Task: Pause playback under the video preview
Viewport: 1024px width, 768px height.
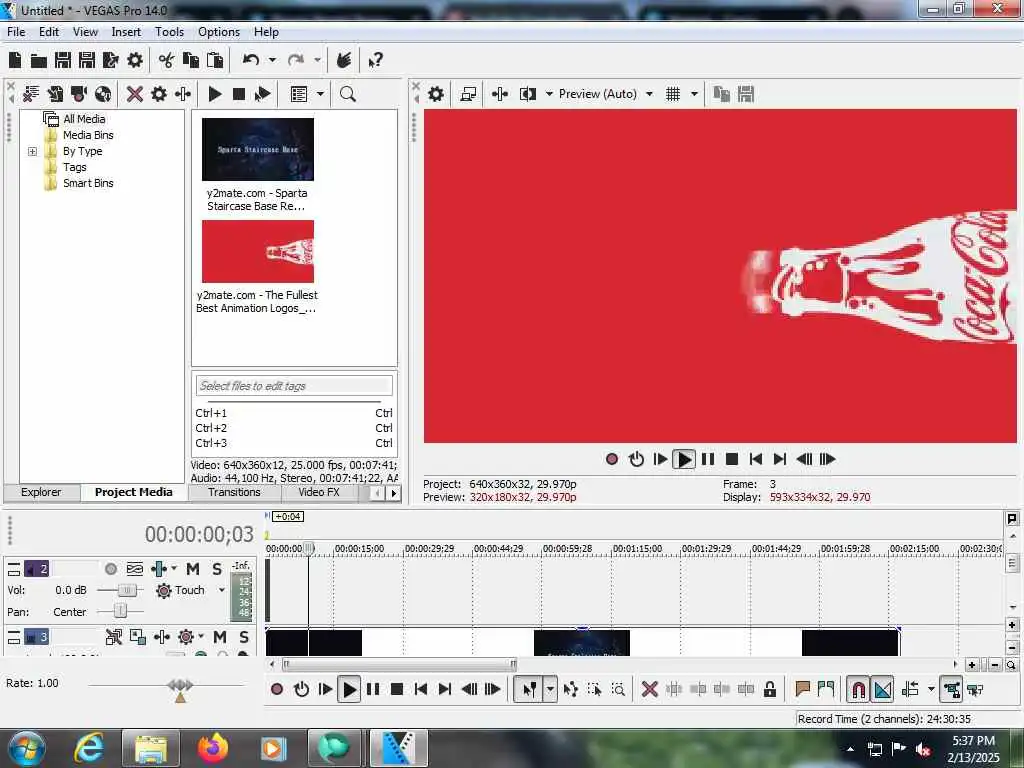Action: tap(708, 459)
